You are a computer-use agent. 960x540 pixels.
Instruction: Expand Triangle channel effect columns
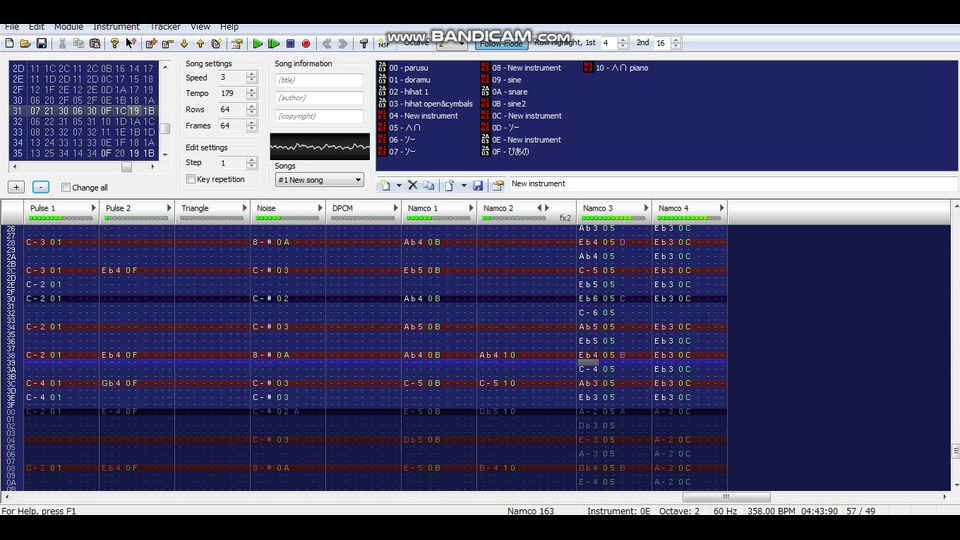(244, 208)
